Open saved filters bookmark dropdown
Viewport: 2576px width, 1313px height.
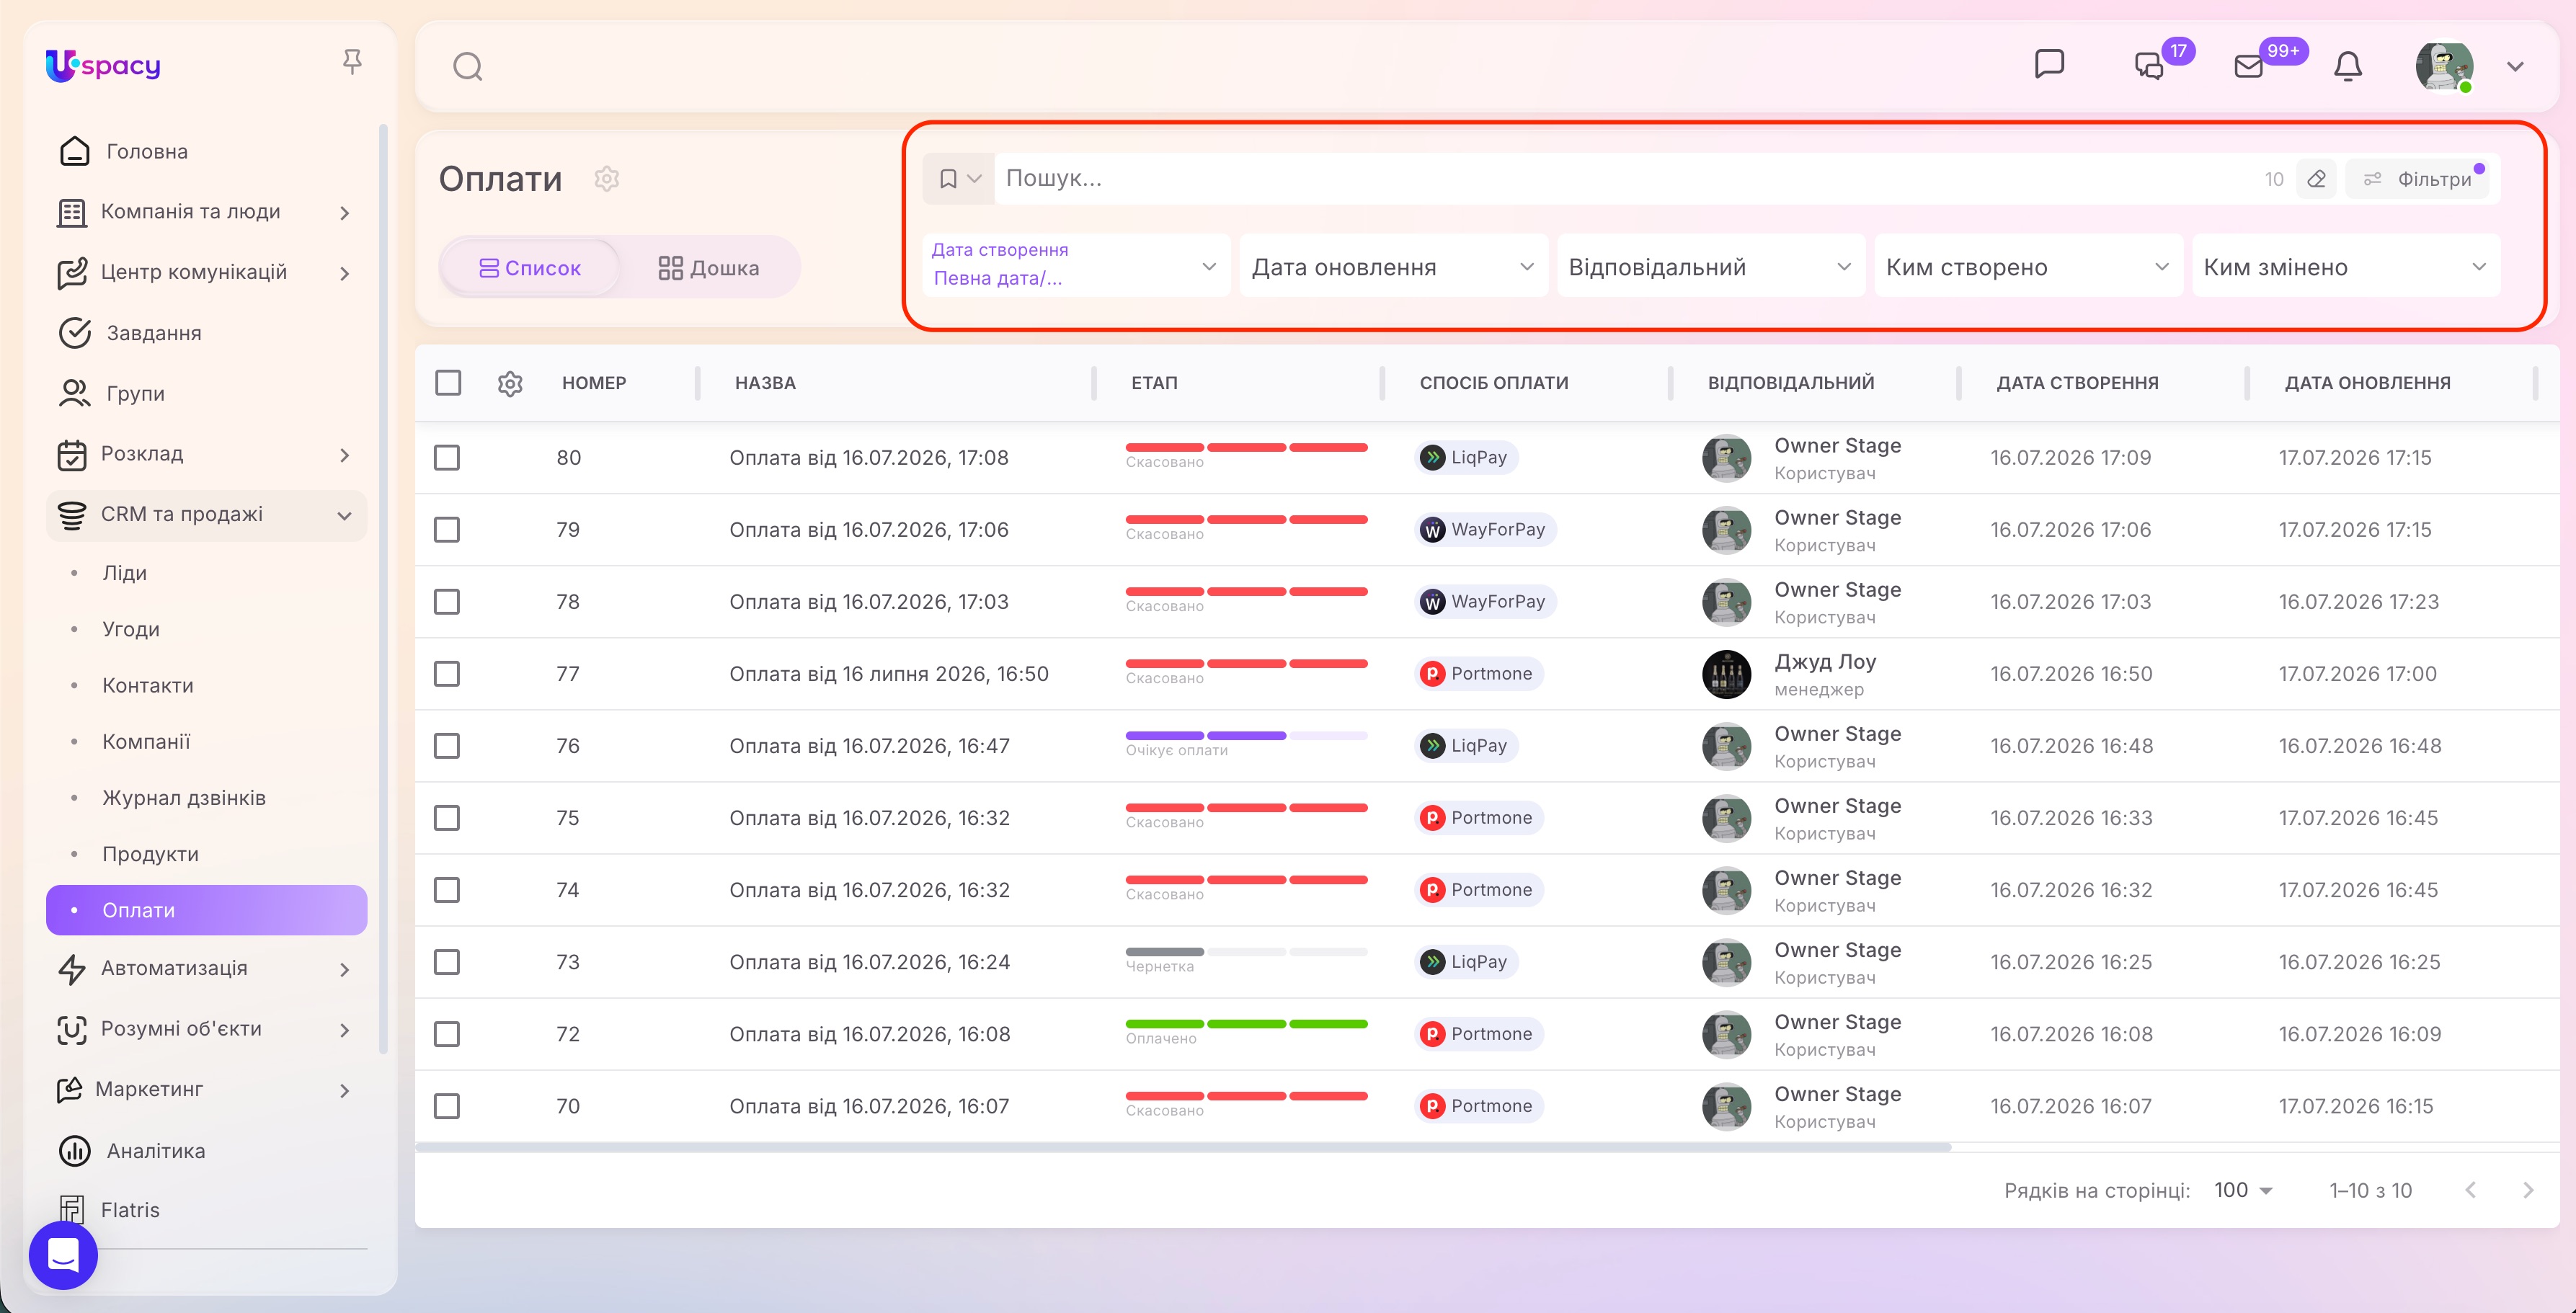[958, 179]
